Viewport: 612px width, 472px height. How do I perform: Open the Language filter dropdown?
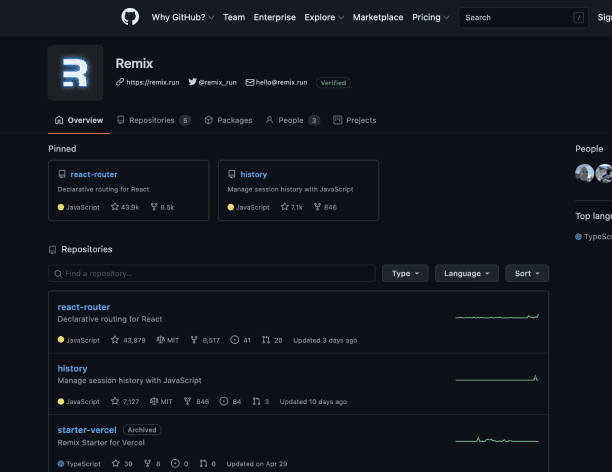[467, 273]
